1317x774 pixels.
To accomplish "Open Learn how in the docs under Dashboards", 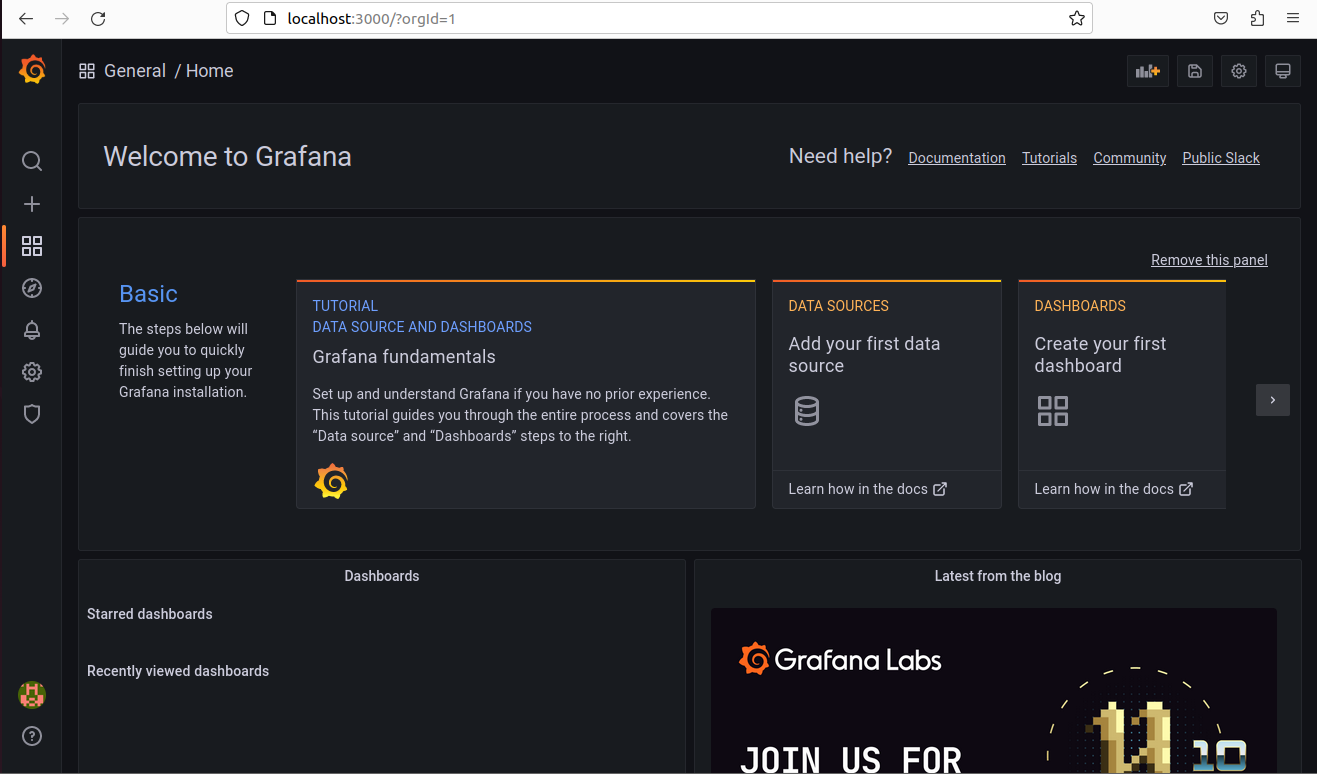I will pyautogui.click(x=1113, y=489).
